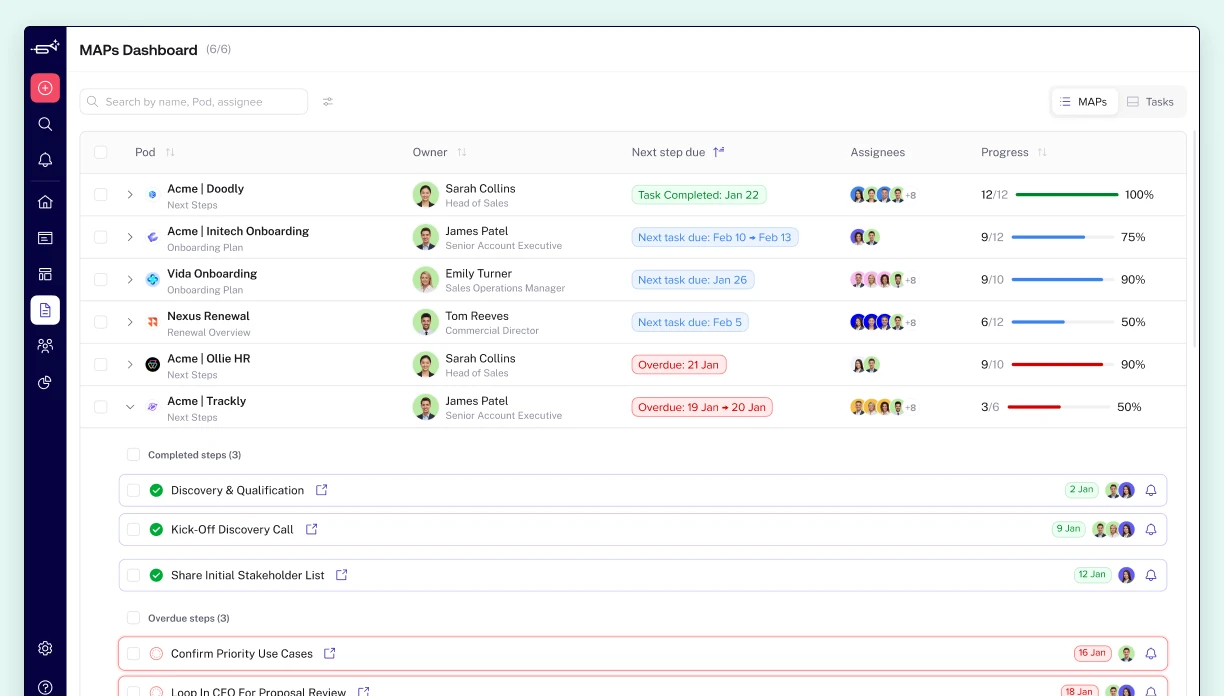
Task: Tick checkbox for Discovery & Qualification step
Action: [133, 490]
